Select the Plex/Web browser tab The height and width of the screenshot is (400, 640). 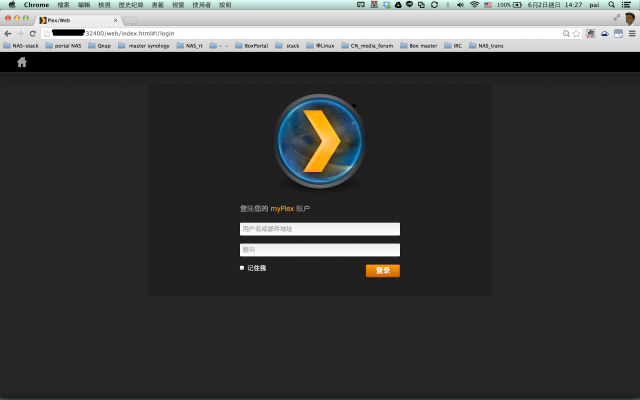click(78, 20)
